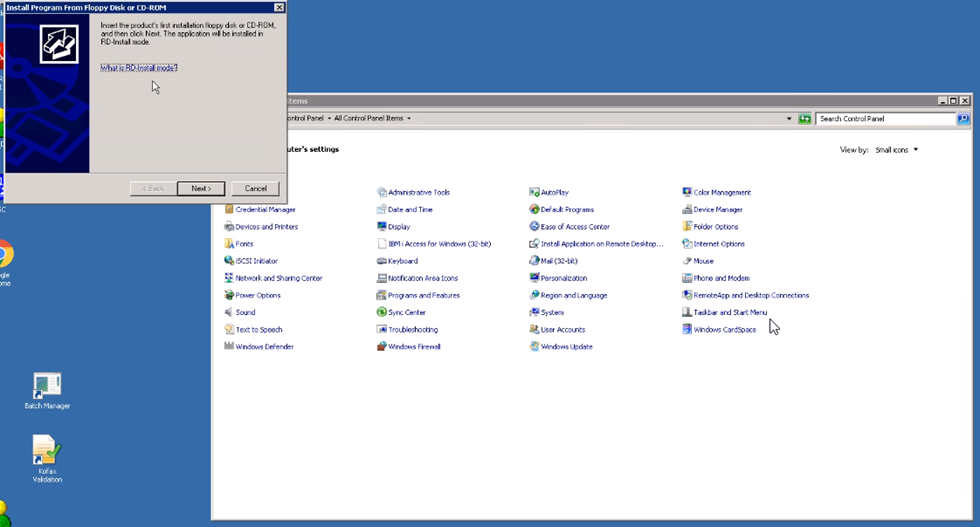Screen dimensions: 980x527
Task: Click the Search Control Panel field
Action: click(x=884, y=119)
